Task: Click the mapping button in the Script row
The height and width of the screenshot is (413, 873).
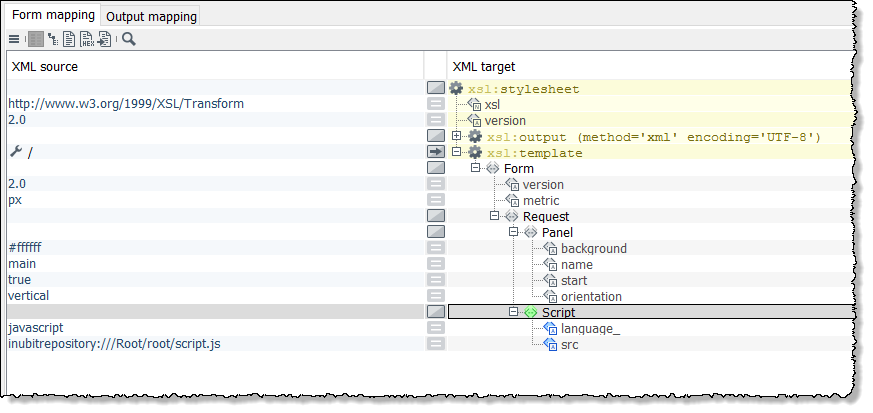Action: pyautogui.click(x=435, y=312)
